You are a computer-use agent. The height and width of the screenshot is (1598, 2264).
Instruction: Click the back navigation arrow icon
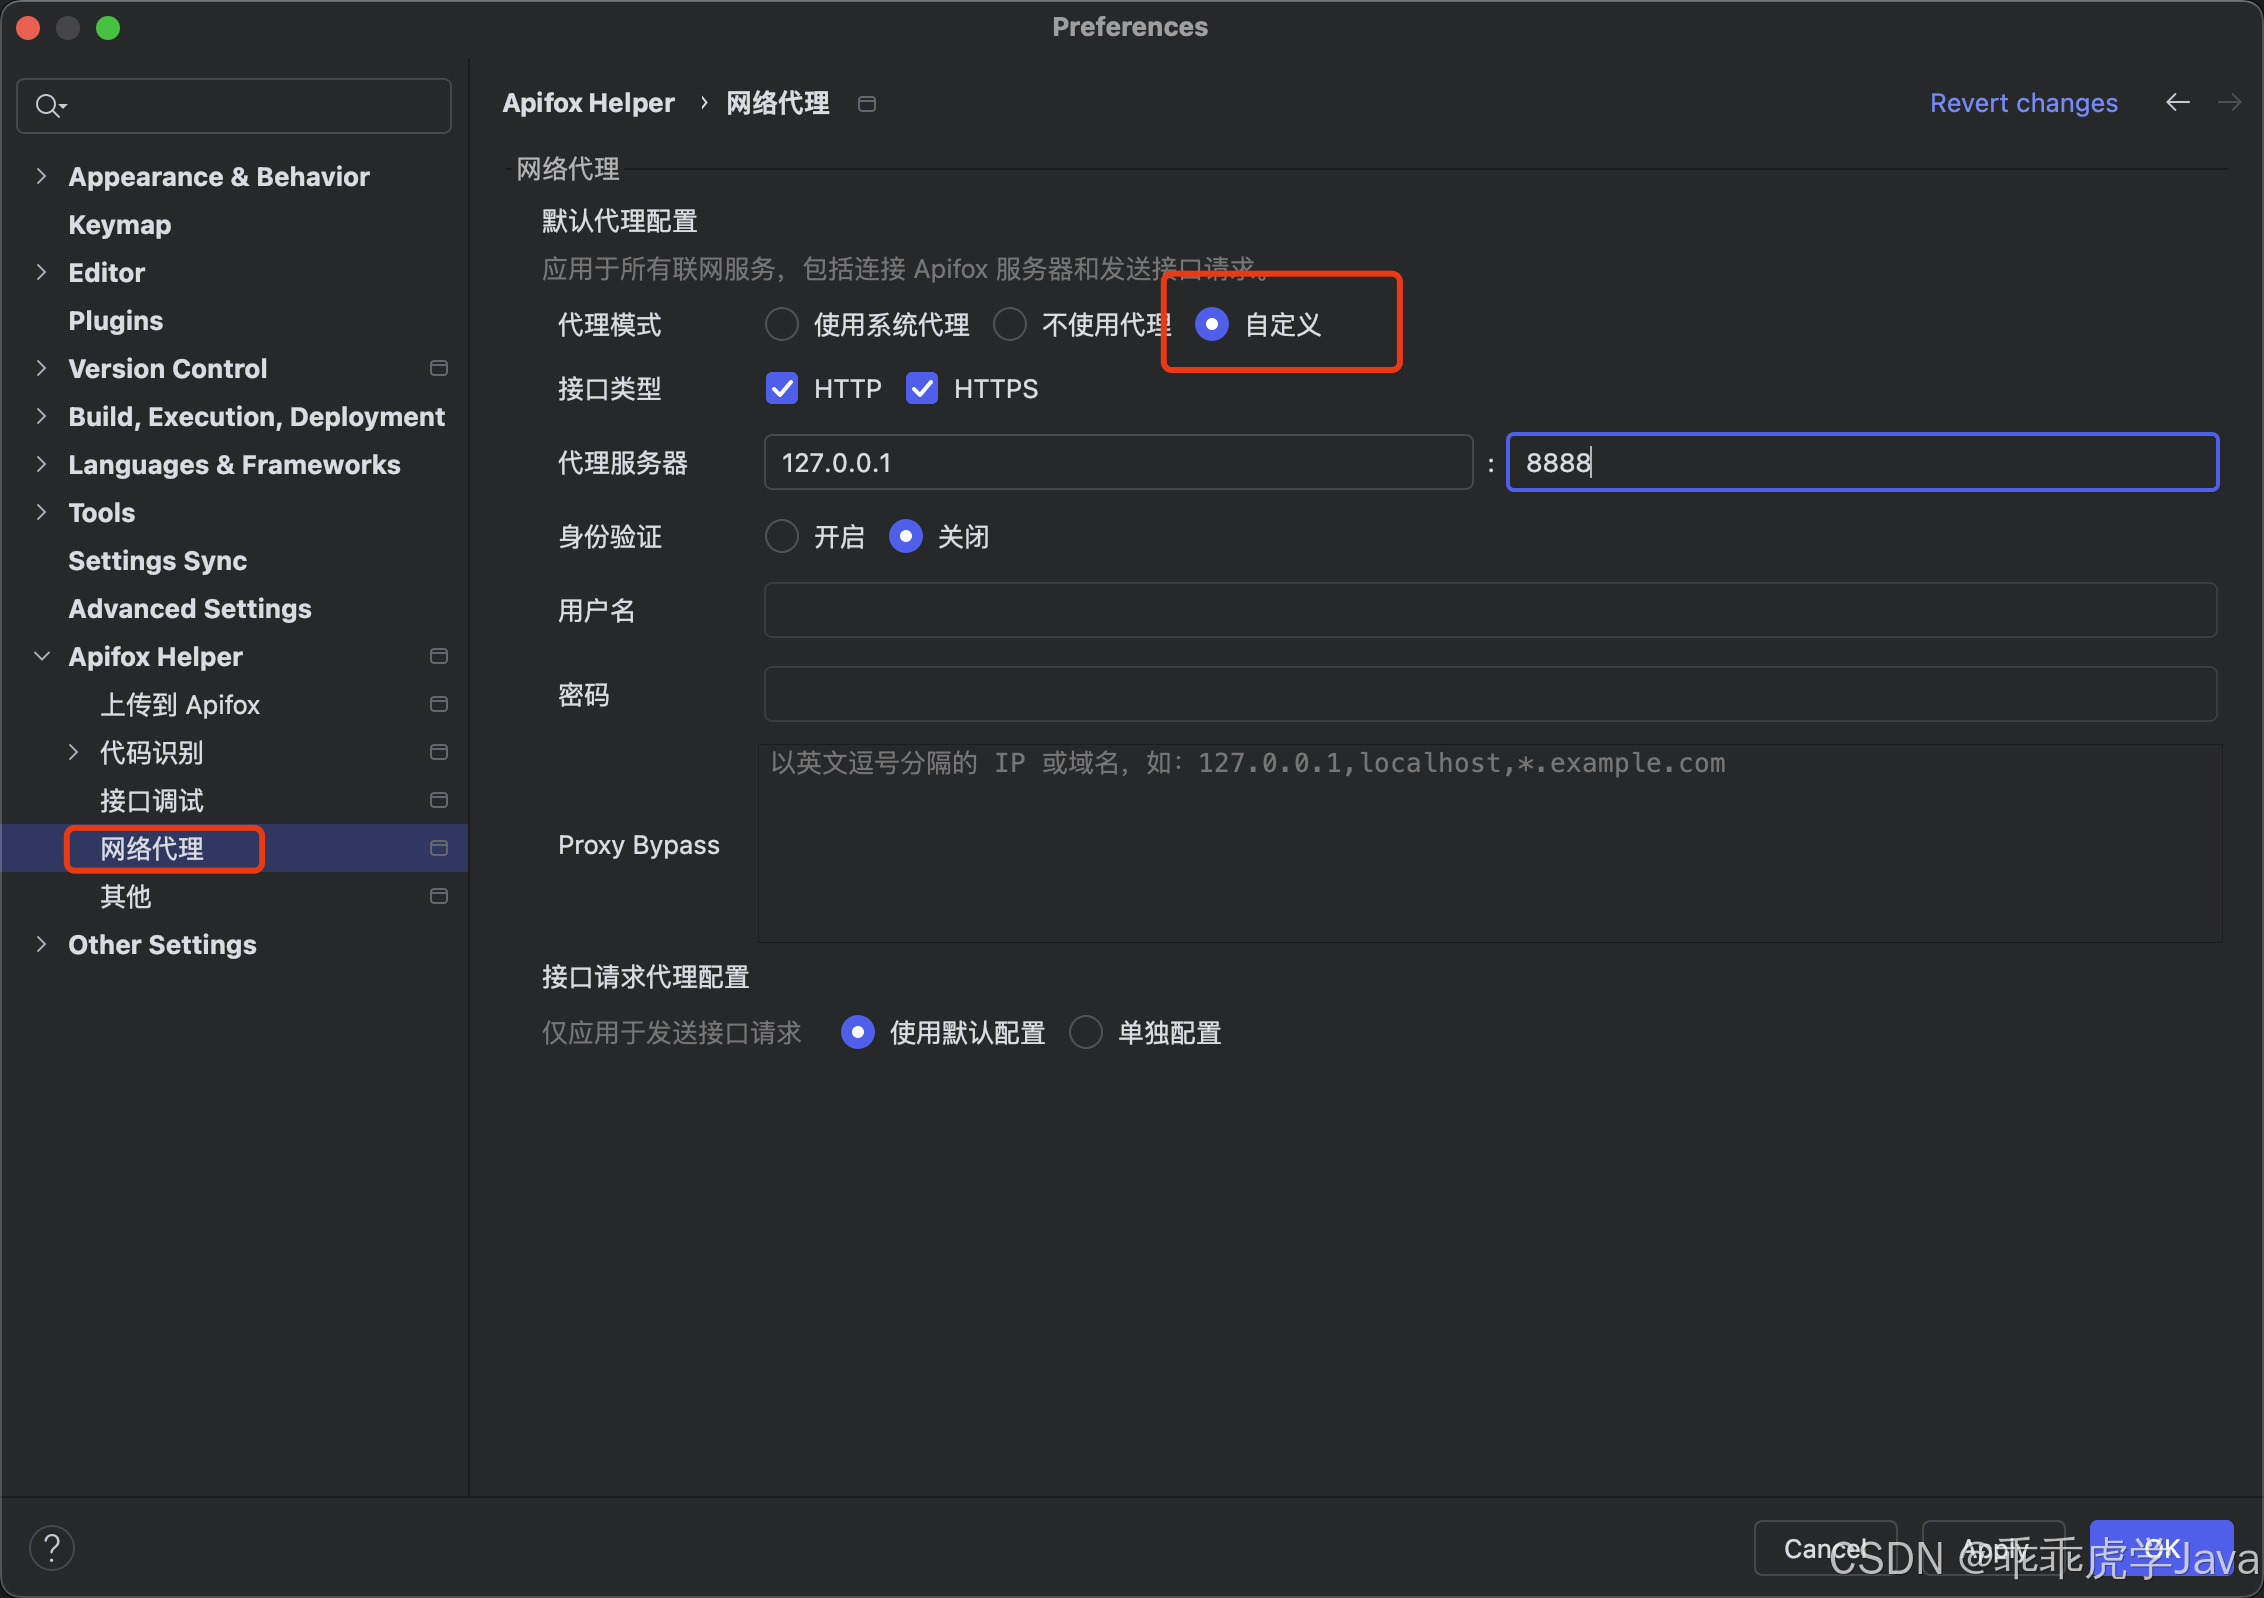[x=2177, y=102]
